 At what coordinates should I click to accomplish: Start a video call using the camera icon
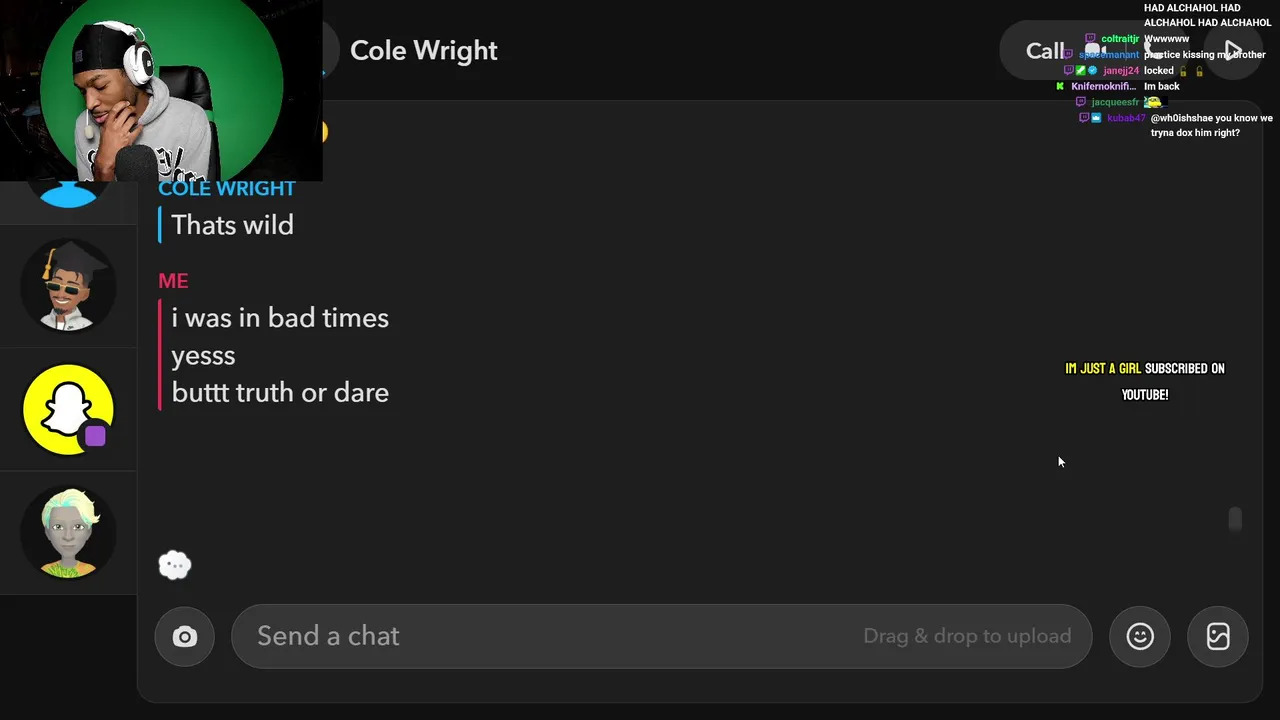pos(1095,50)
